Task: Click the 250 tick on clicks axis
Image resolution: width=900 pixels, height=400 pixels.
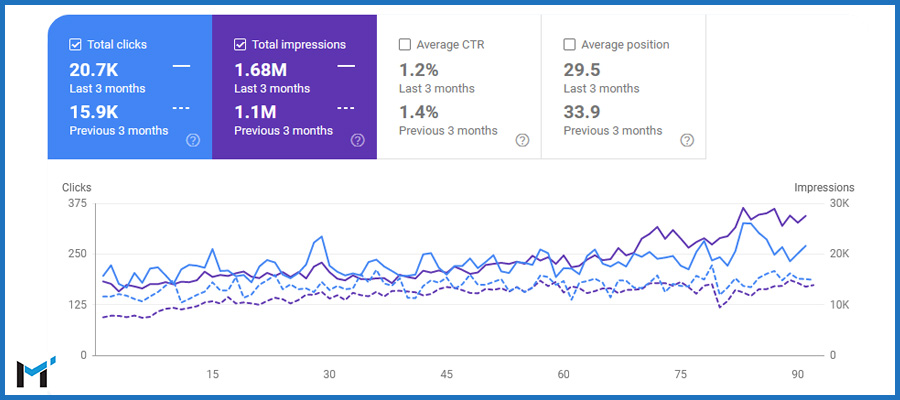Action: [x=77, y=254]
